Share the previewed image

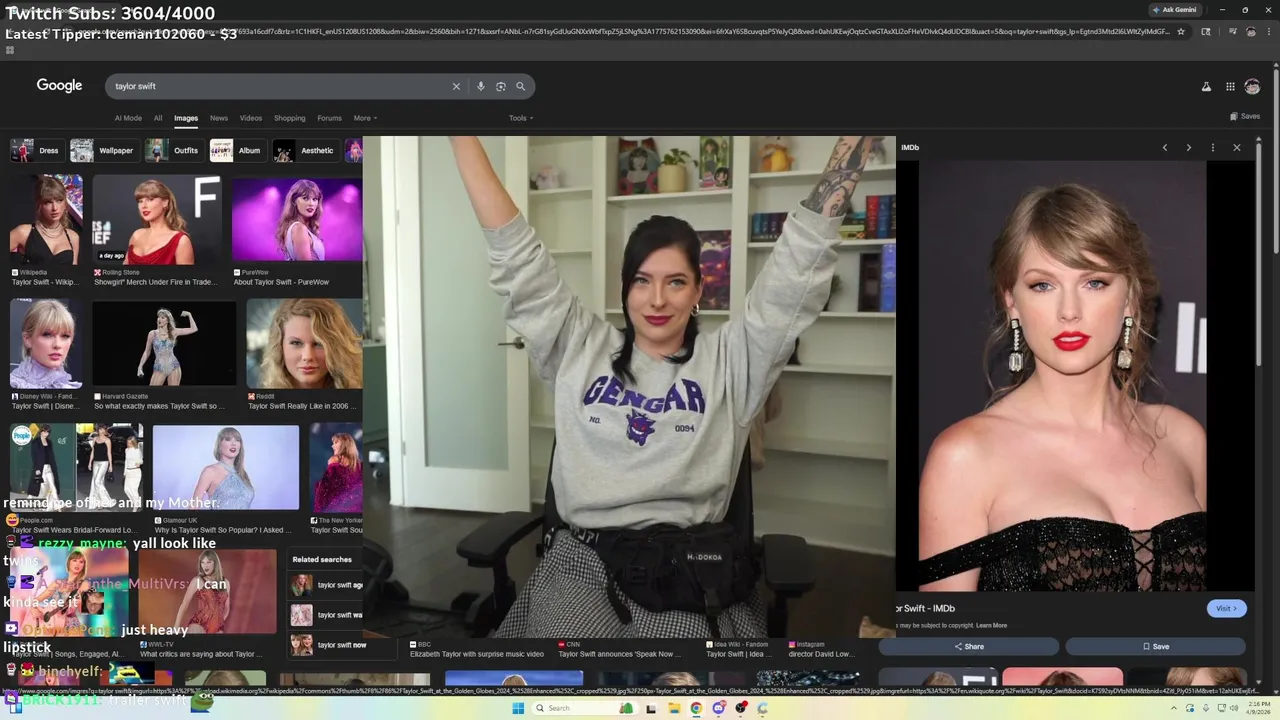pyautogui.click(x=968, y=646)
